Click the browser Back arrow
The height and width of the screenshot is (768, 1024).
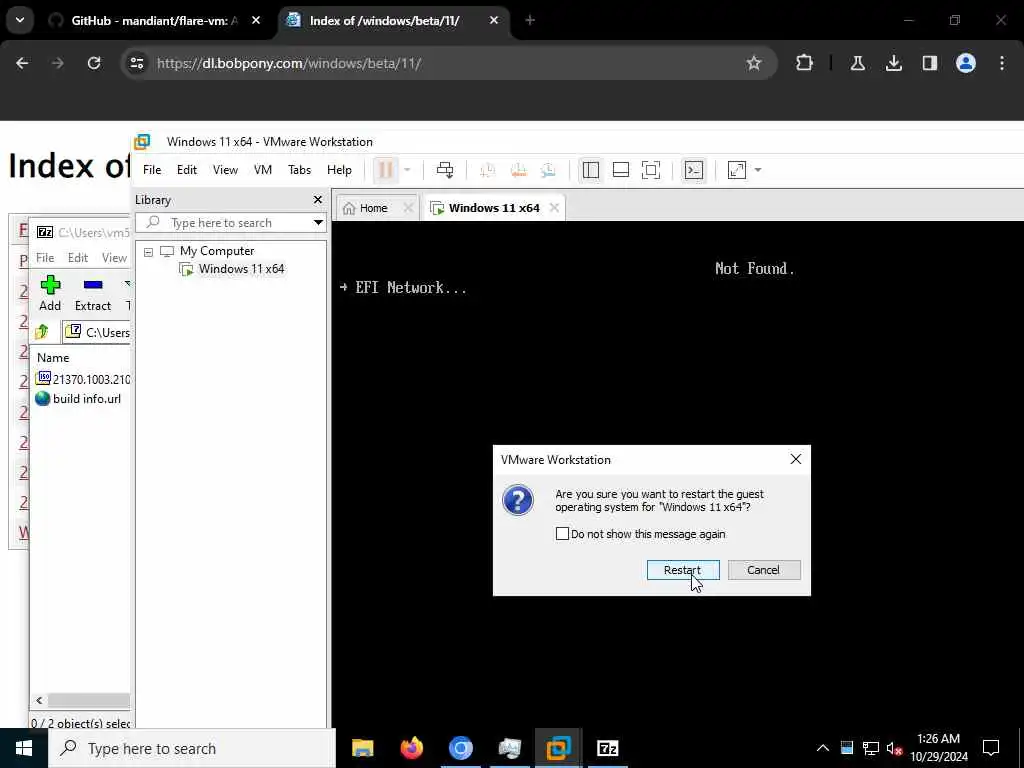(x=22, y=63)
